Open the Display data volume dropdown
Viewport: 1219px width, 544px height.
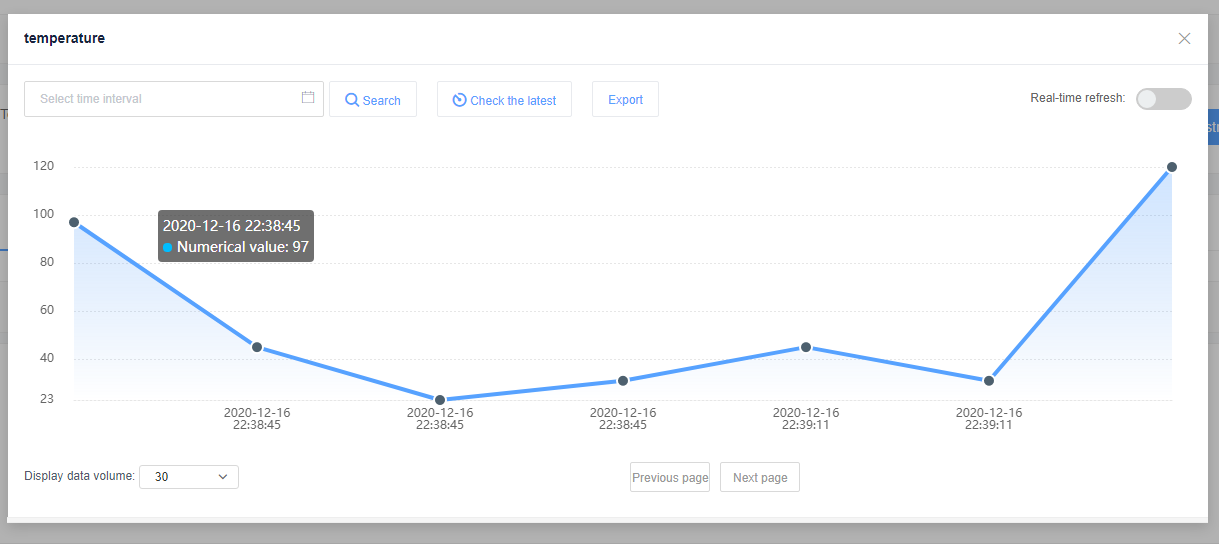[189, 477]
